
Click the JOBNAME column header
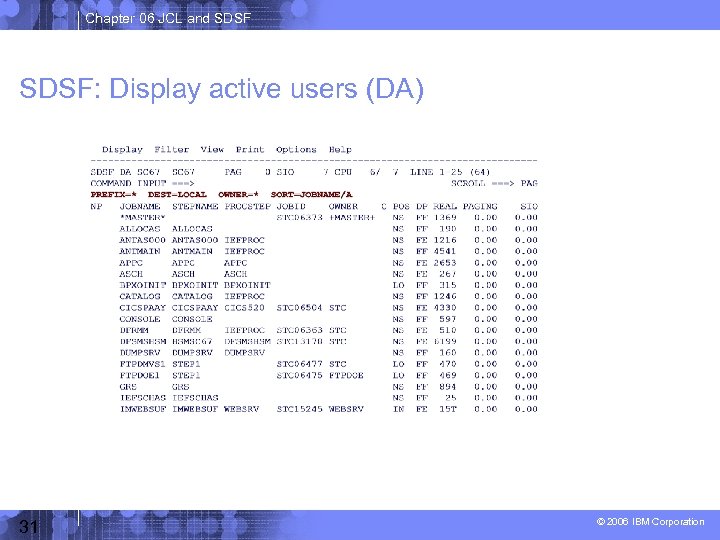140,206
